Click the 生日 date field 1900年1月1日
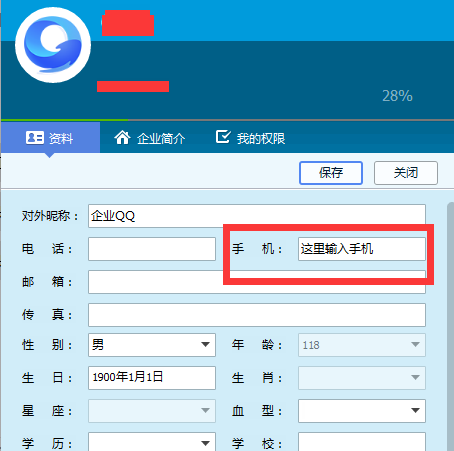This screenshot has height=451, width=454. point(152,378)
